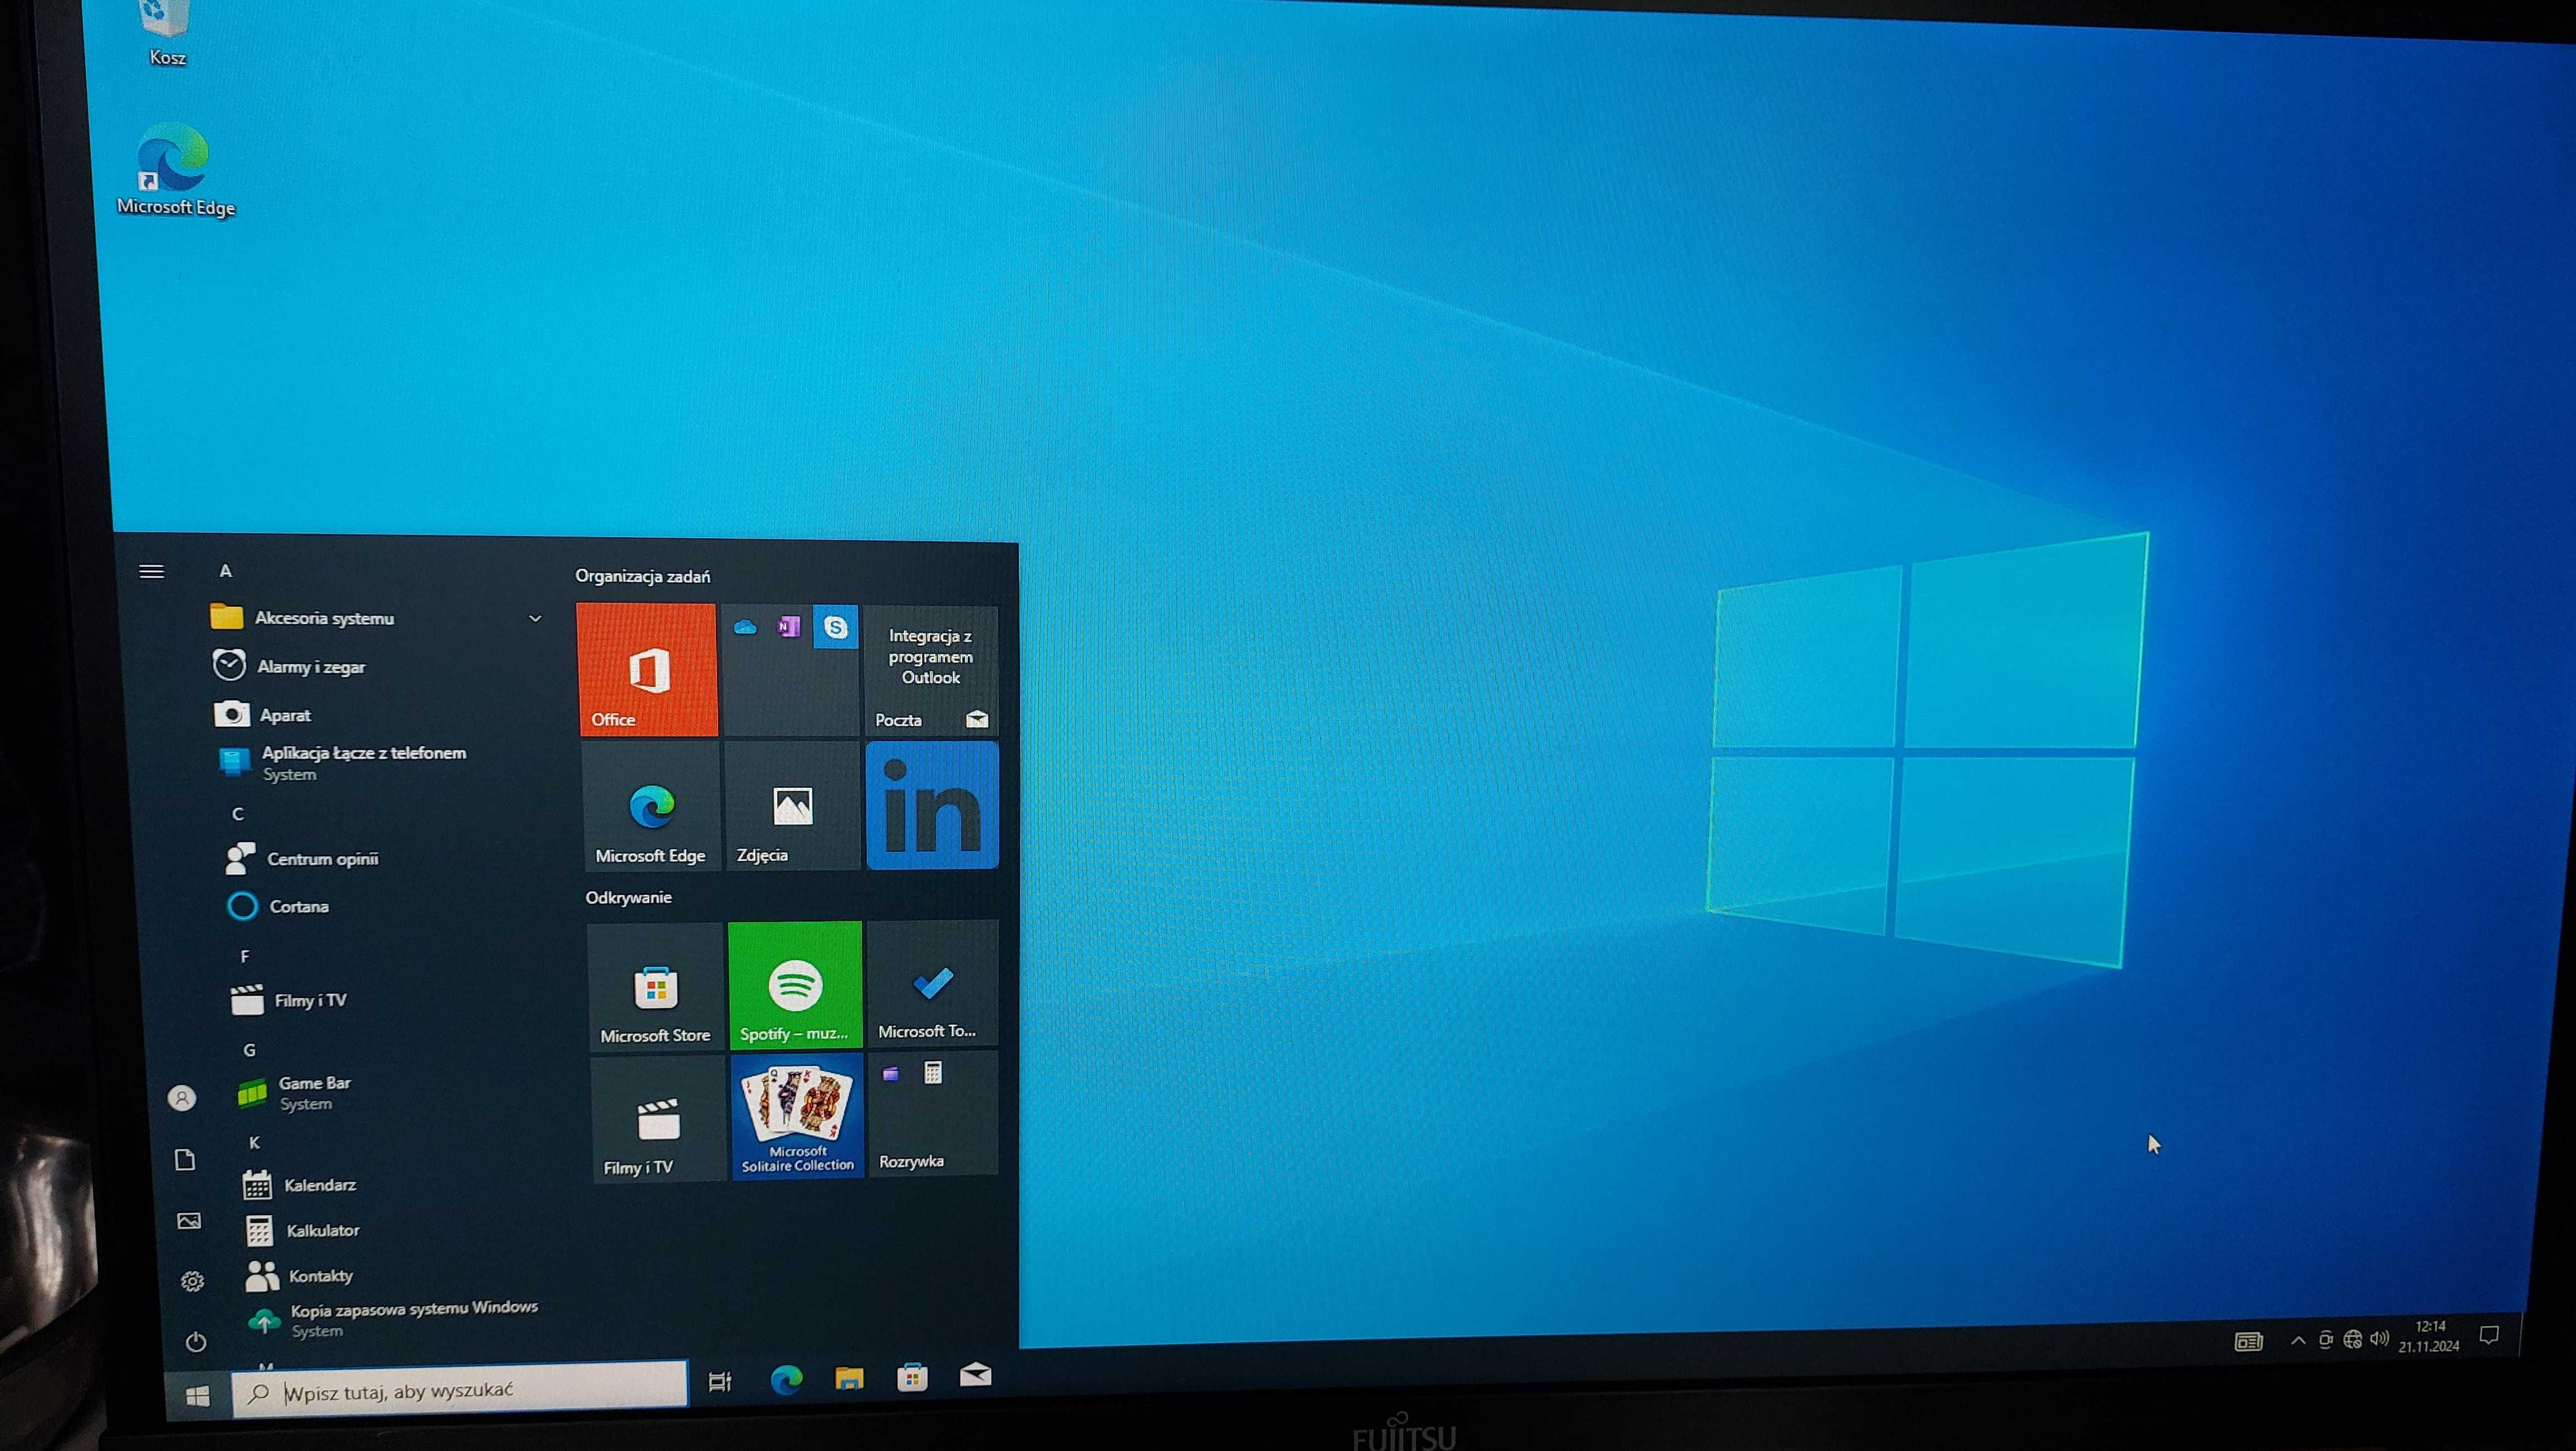Open user account icon in Start

182,1098
